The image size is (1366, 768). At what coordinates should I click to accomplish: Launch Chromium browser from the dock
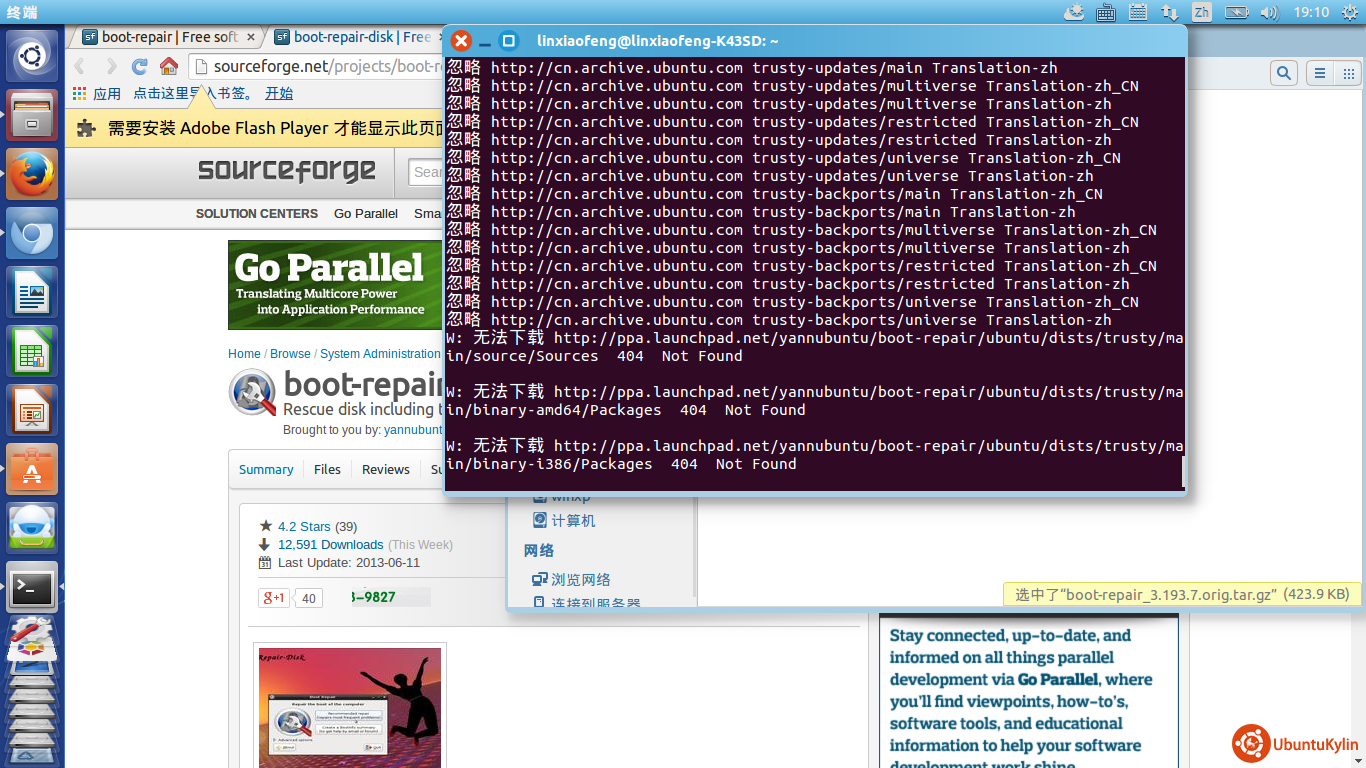32,234
